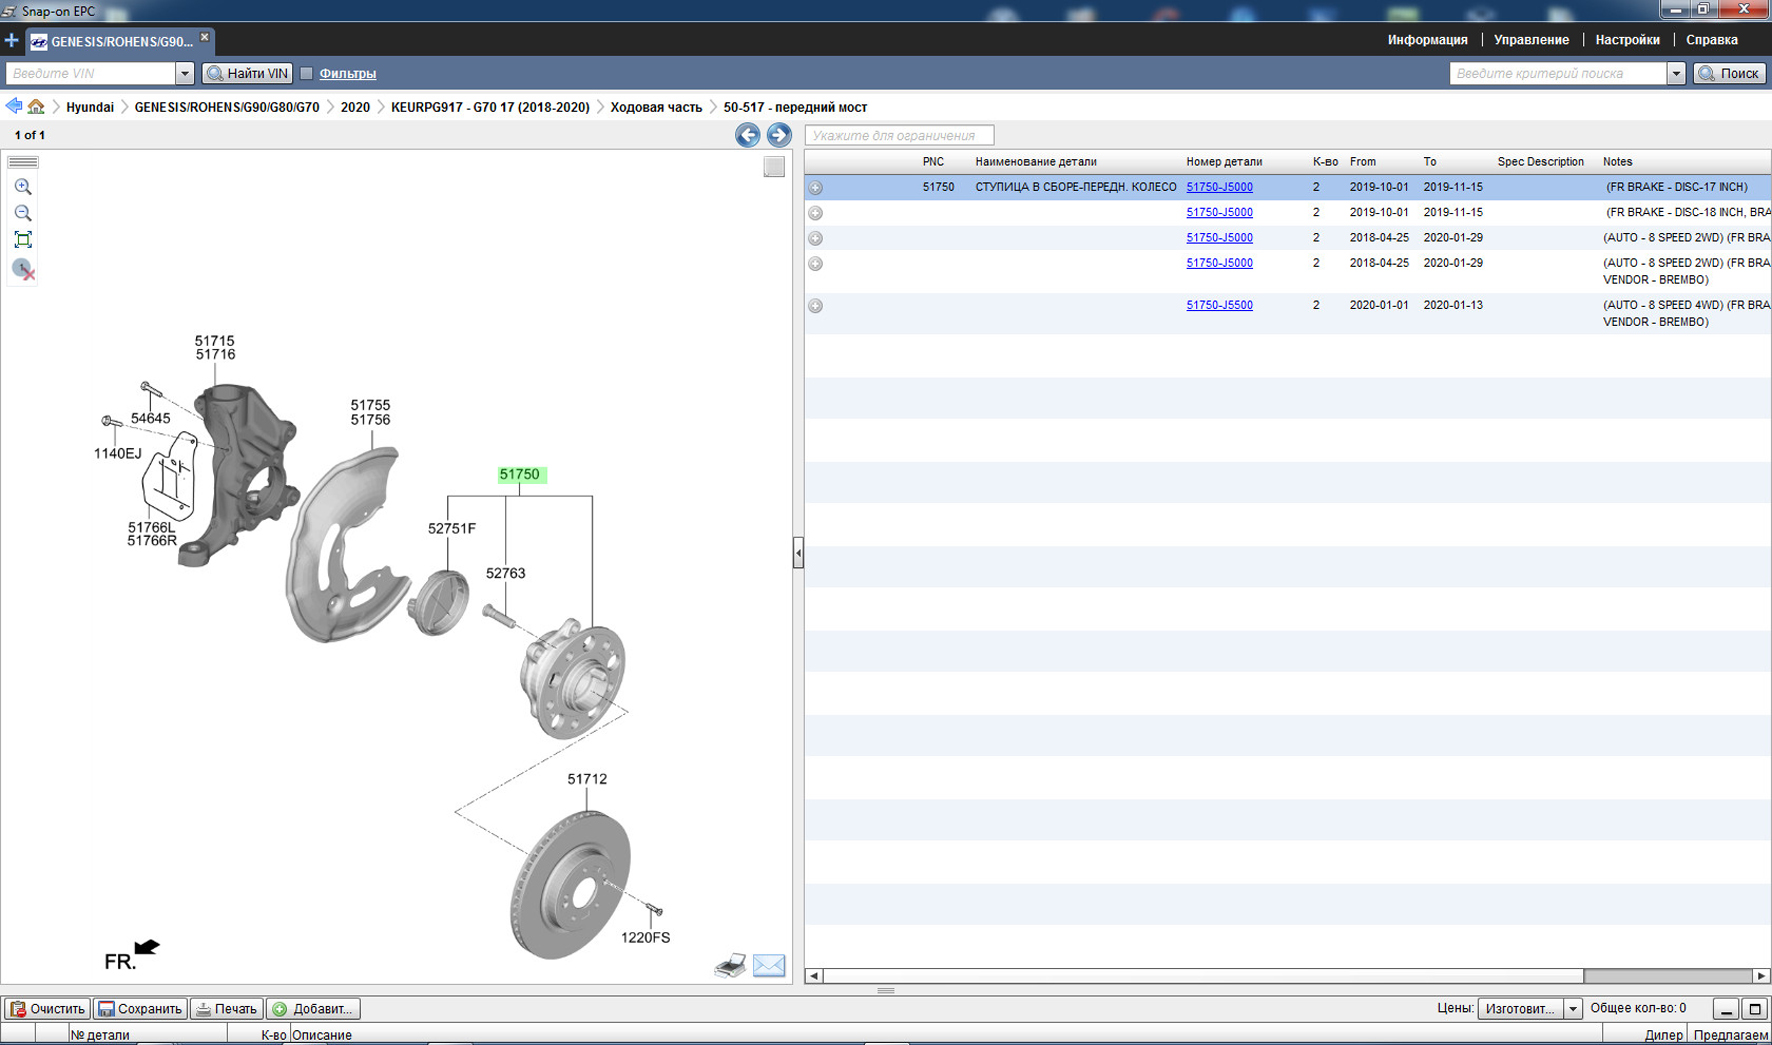Click the printer icon below diagram
The image size is (1772, 1045).
730,965
